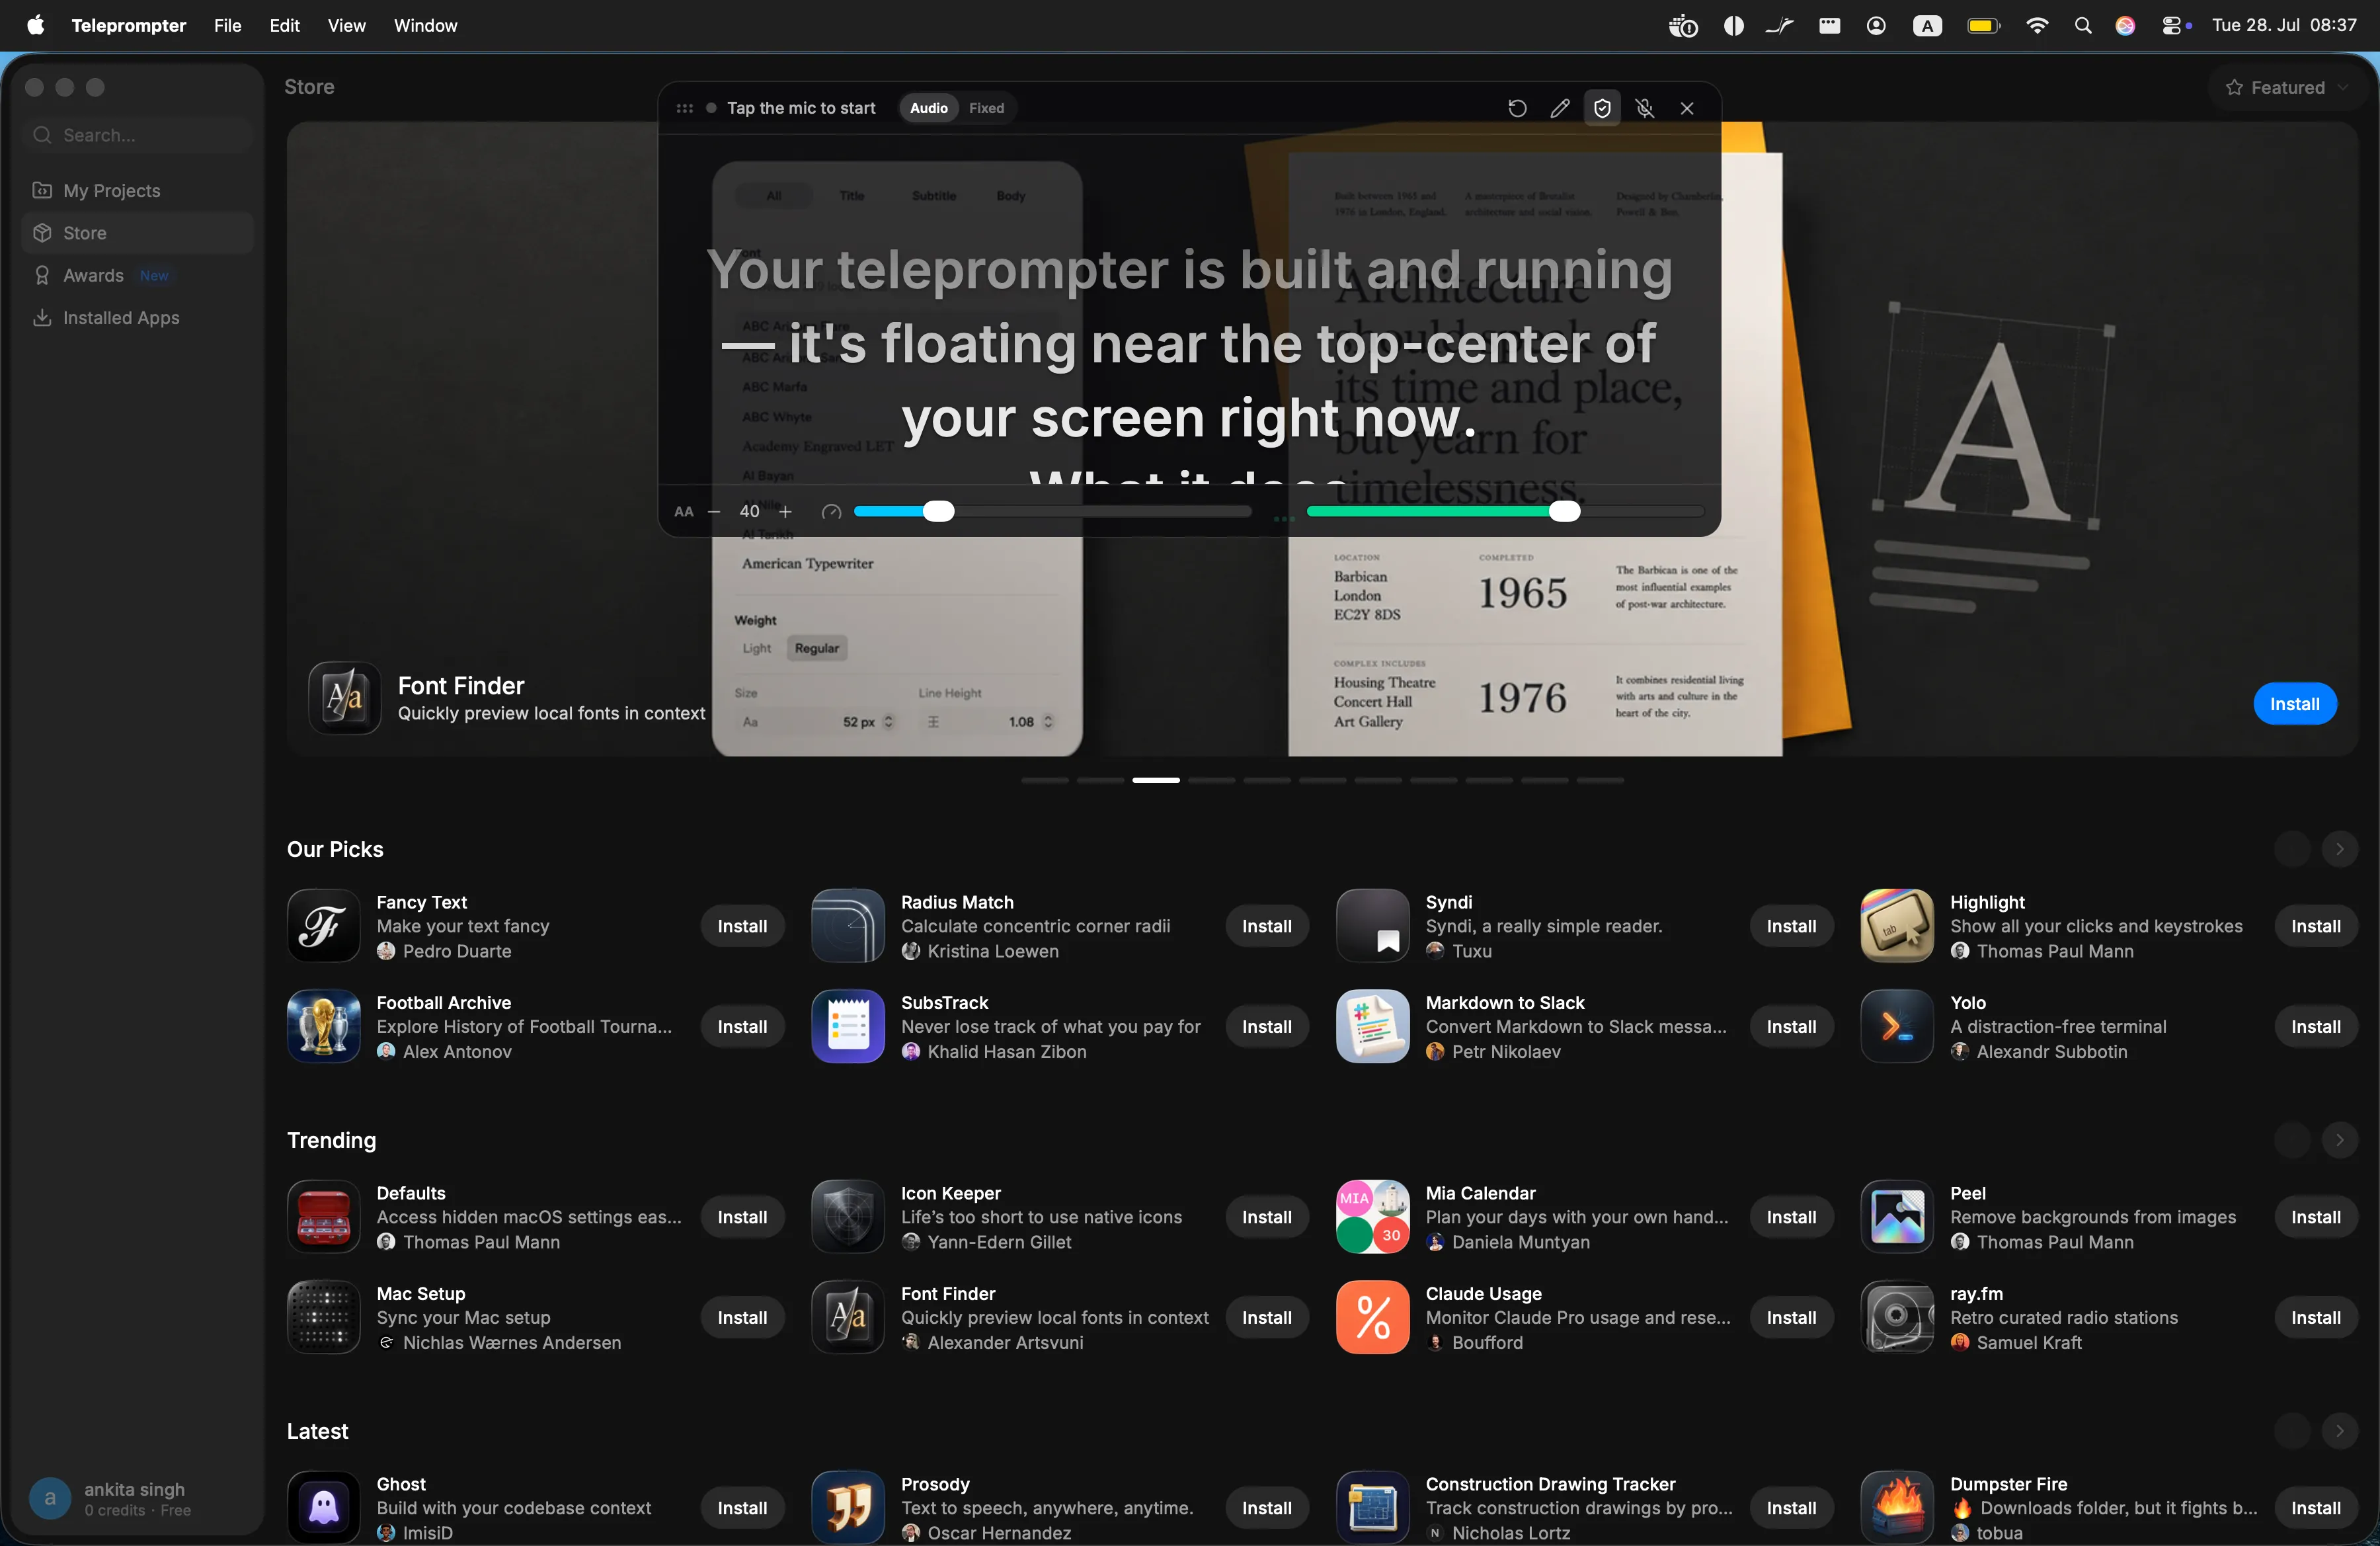Open Trending Font Finder icon
The width and height of the screenshot is (2380, 1546).
click(x=848, y=1318)
